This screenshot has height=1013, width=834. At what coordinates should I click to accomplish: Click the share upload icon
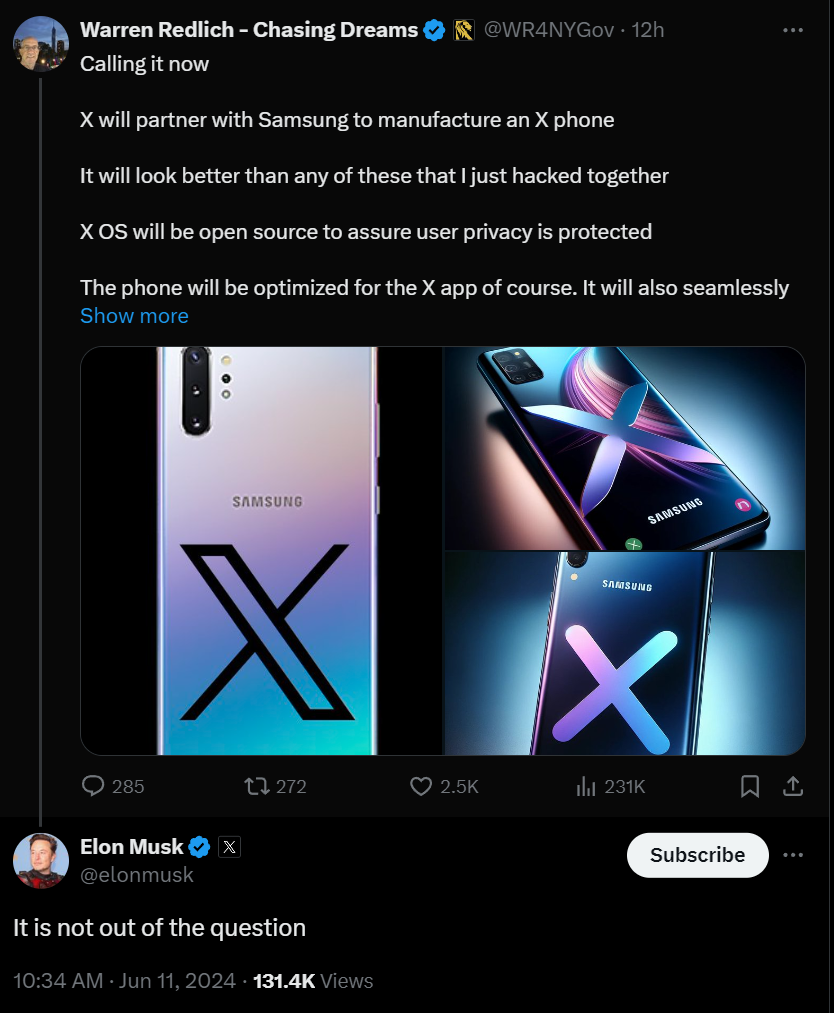[x=793, y=787]
